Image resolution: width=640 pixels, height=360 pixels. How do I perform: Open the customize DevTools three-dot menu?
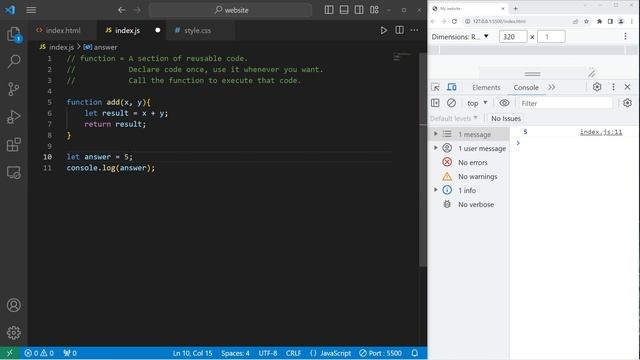pyautogui.click(x=613, y=87)
